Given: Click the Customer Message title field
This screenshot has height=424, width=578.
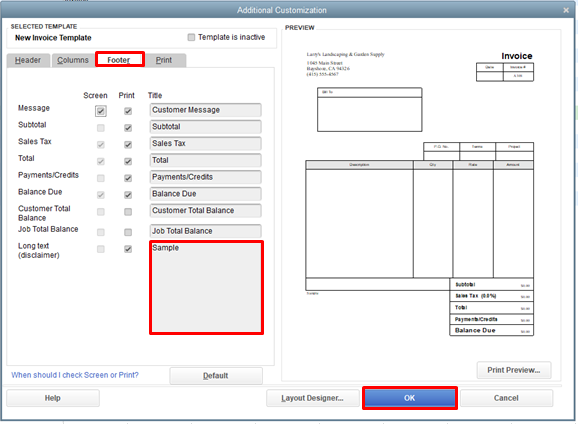Looking at the screenshot, I should pos(205,110).
